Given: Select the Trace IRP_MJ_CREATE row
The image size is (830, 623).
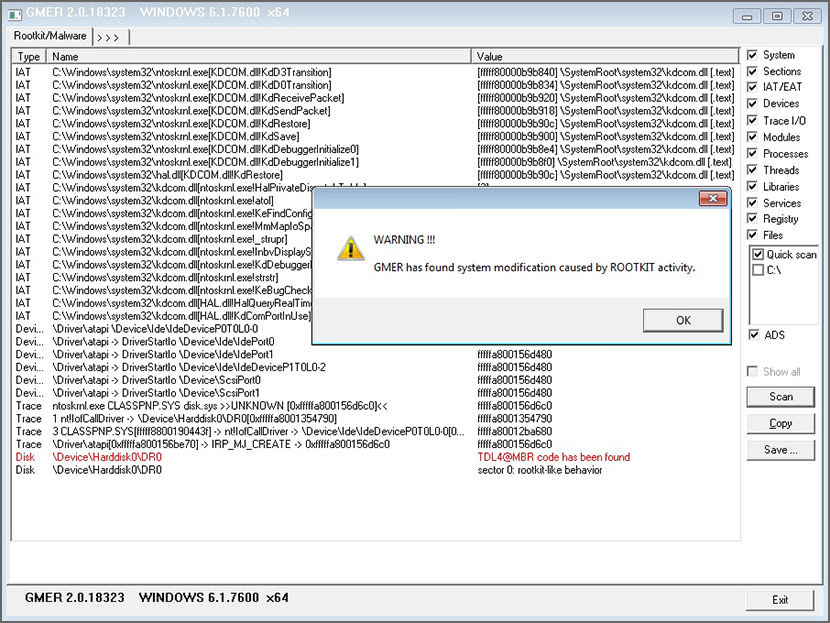Looking at the screenshot, I should [x=375, y=445].
